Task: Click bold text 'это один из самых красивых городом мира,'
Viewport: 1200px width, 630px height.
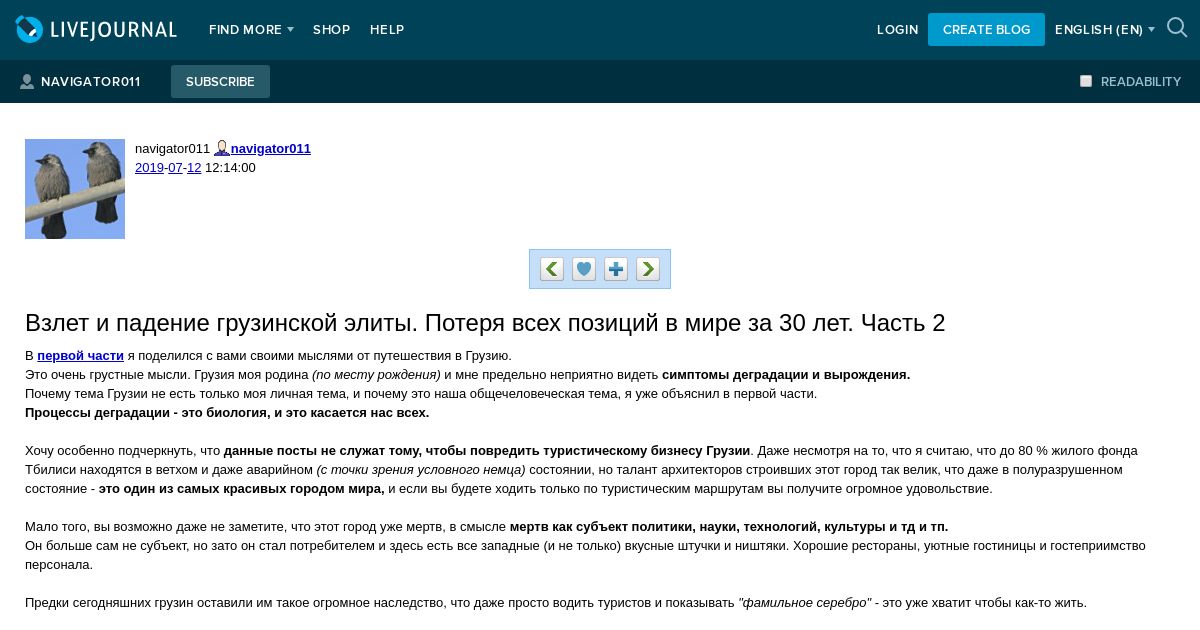Action: pyautogui.click(x=241, y=488)
